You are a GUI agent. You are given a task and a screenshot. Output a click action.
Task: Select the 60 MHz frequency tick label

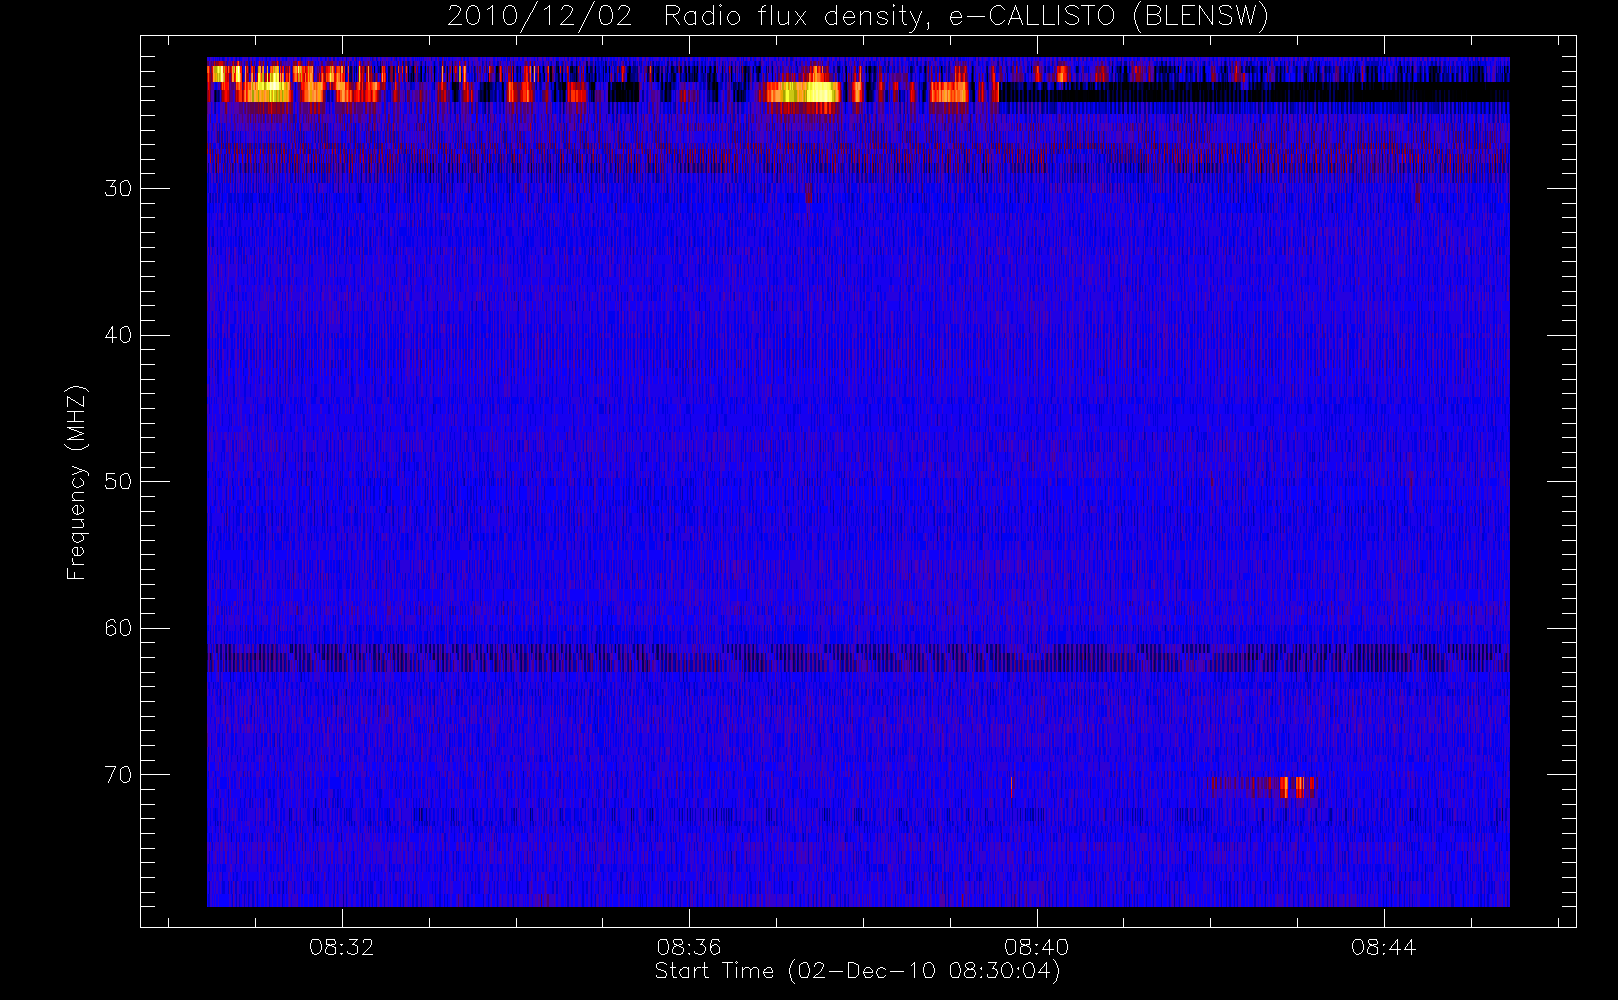click(118, 628)
